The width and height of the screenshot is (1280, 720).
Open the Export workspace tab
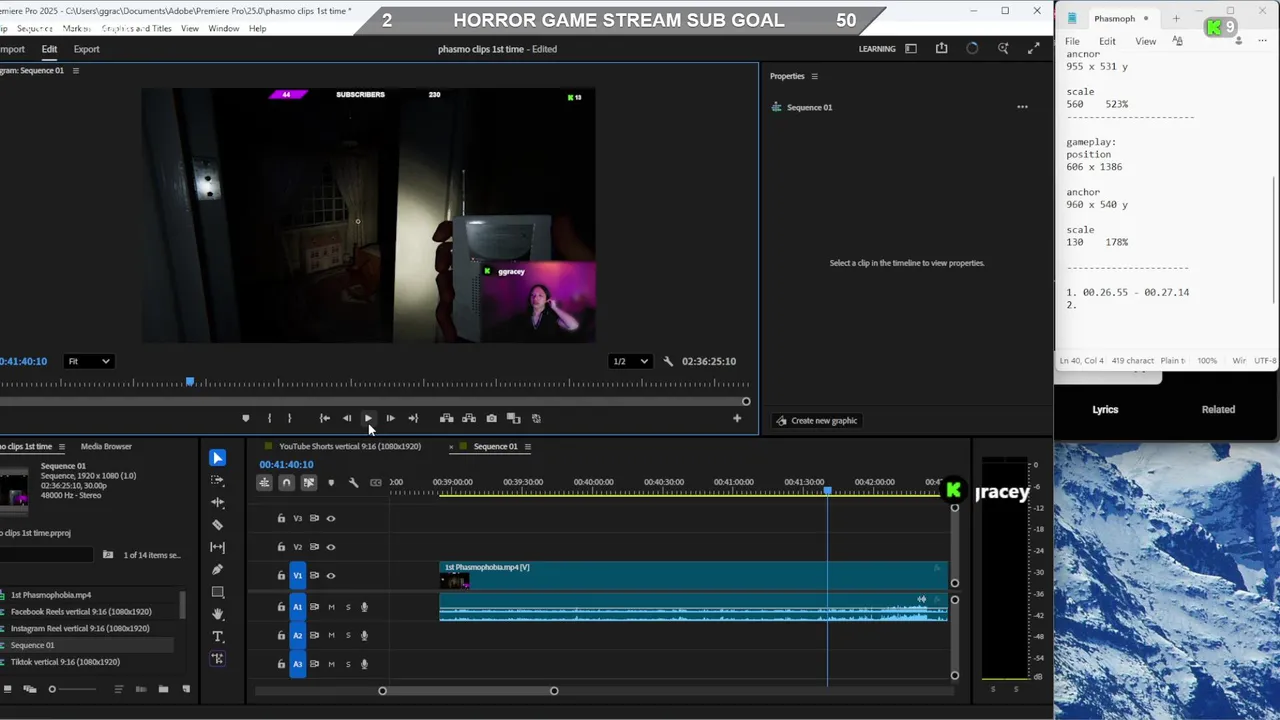pos(86,49)
